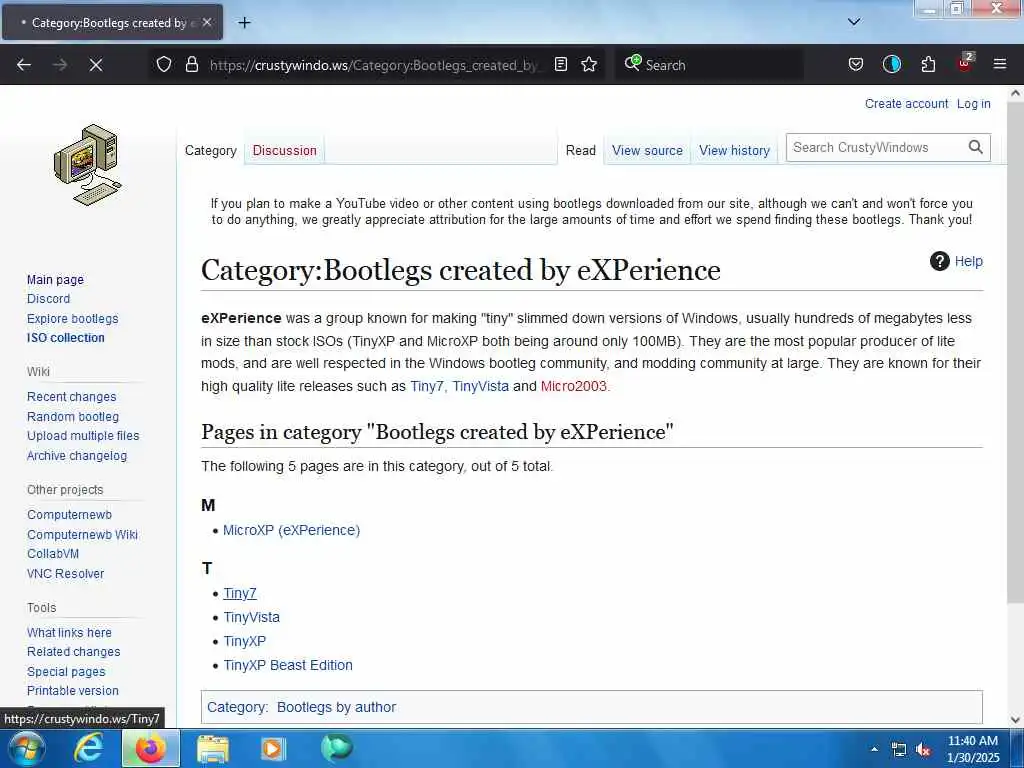Open Printable version link
Image resolution: width=1024 pixels, height=768 pixels.
pyautogui.click(x=72, y=691)
